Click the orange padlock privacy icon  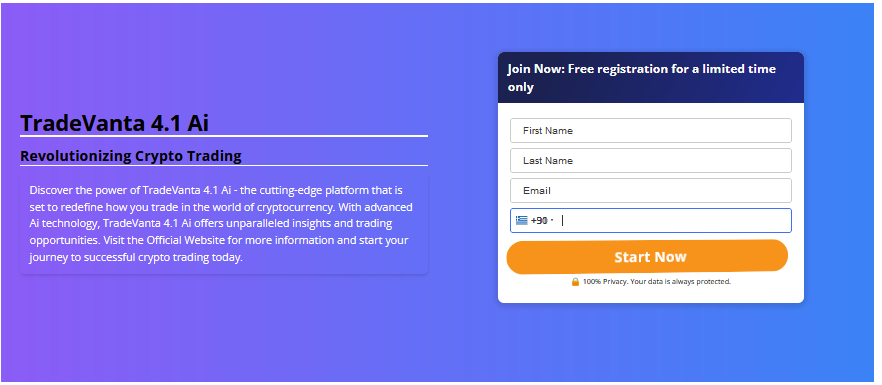coord(575,281)
